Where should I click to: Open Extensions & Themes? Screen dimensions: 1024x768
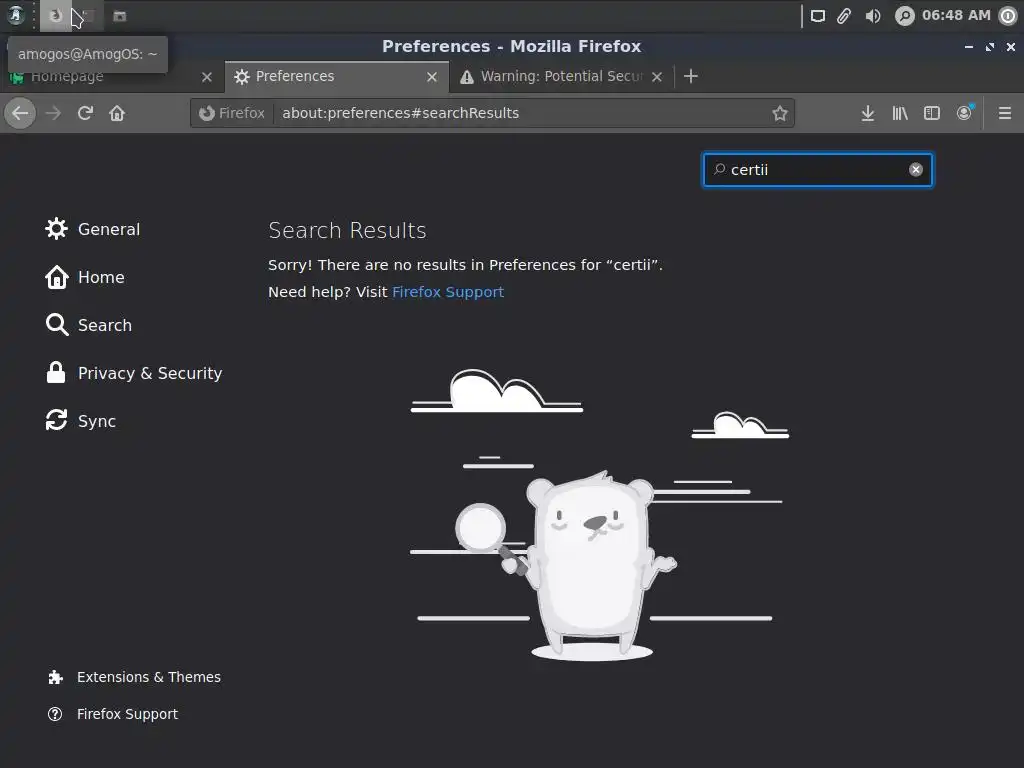pos(135,677)
